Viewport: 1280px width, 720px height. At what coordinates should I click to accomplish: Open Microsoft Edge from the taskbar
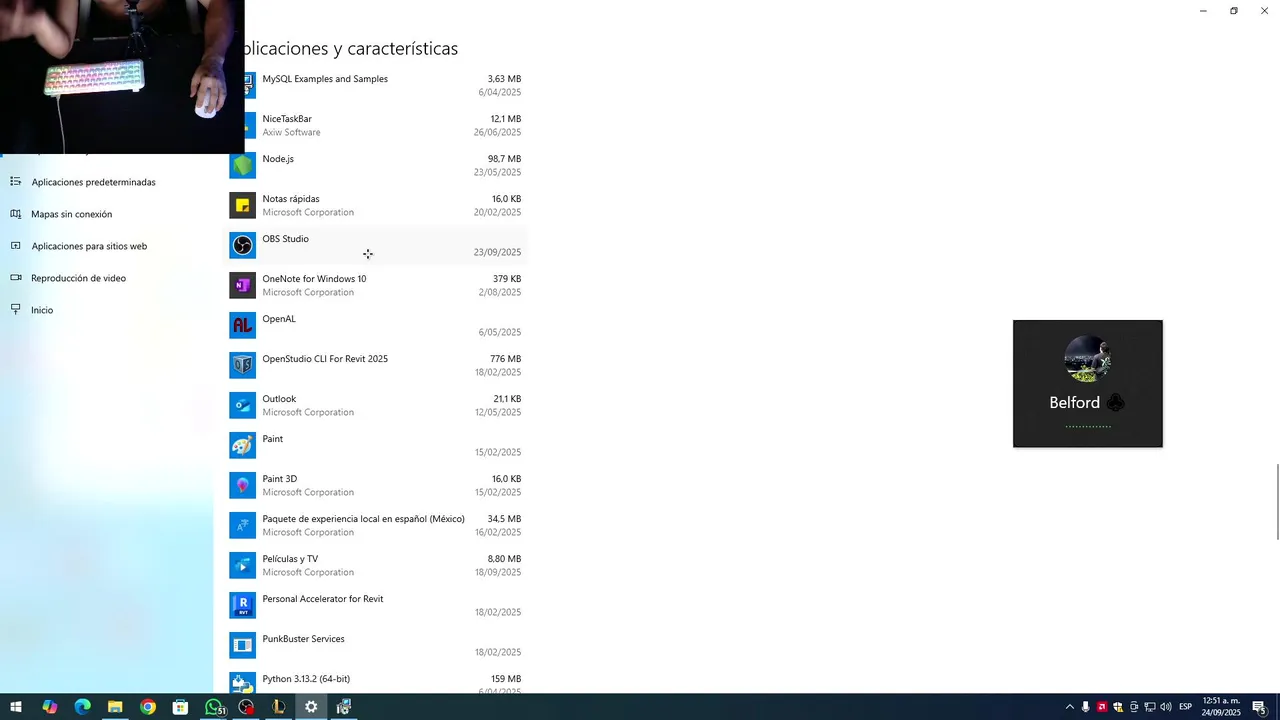pos(83,707)
